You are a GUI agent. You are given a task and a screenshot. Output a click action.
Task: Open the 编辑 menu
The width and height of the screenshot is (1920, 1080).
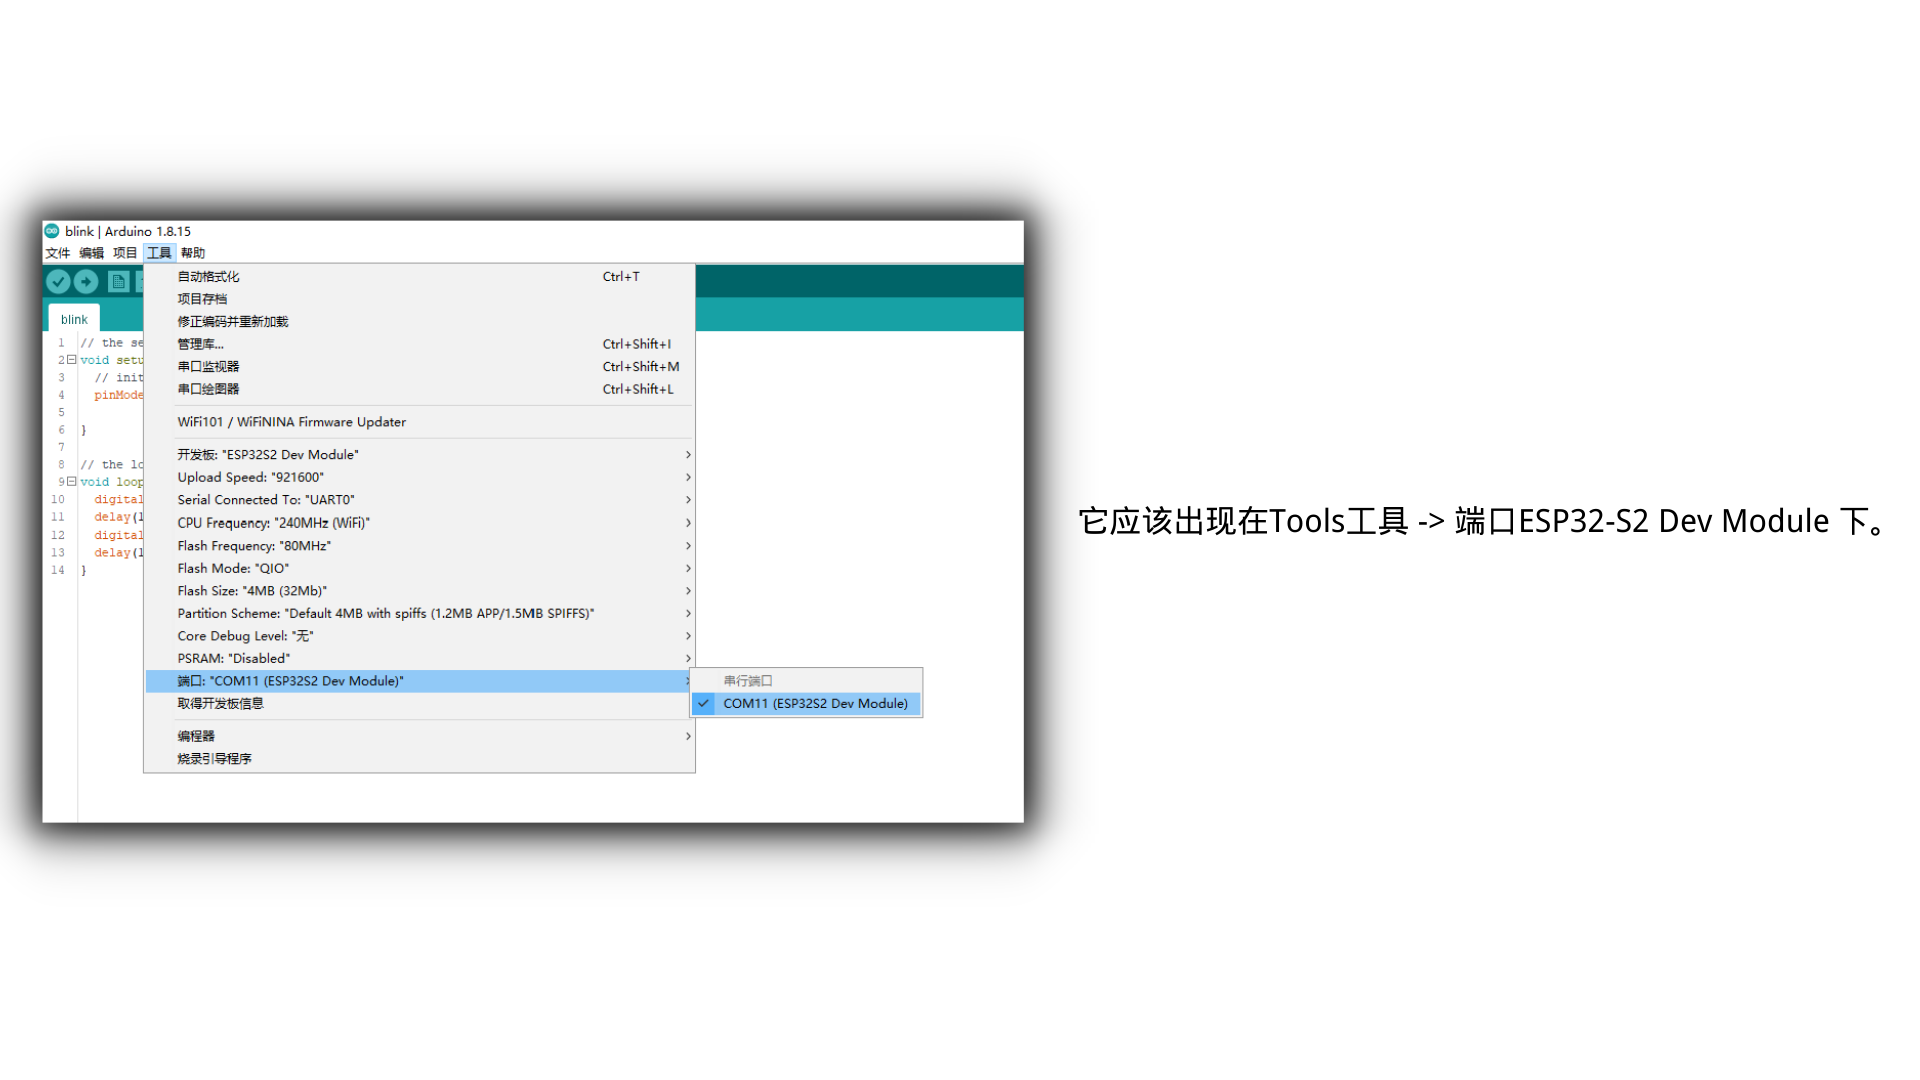pyautogui.click(x=92, y=253)
